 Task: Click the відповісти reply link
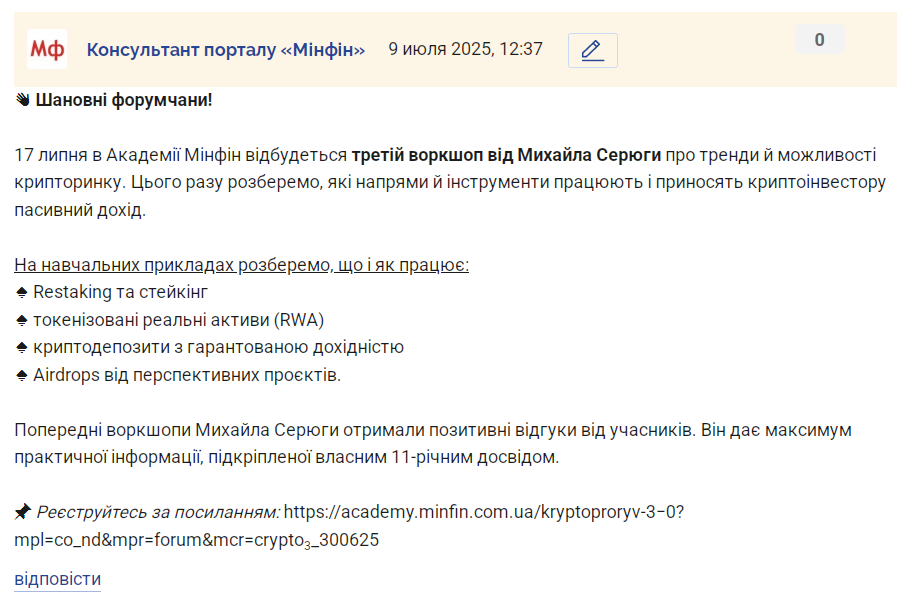point(57,579)
